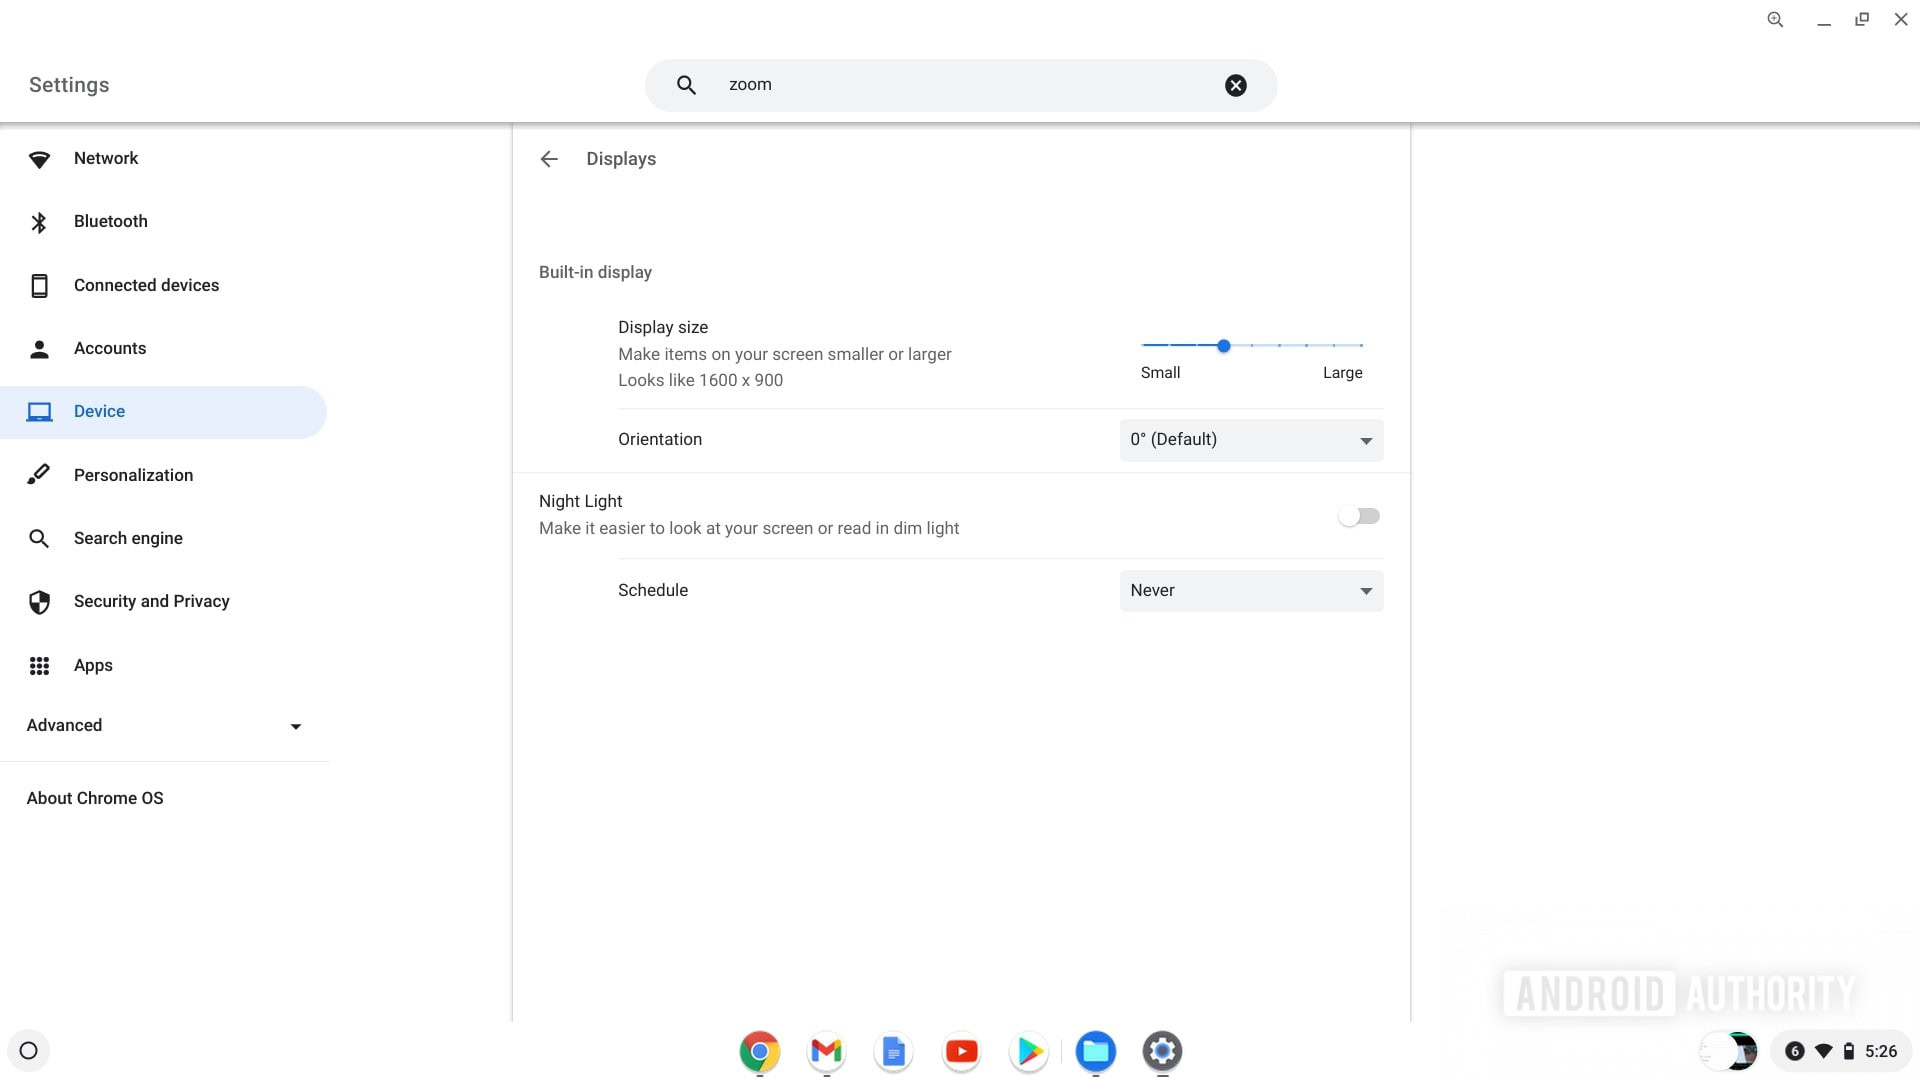
Task: Launch YouTube from the shelf
Action: click(x=961, y=1051)
